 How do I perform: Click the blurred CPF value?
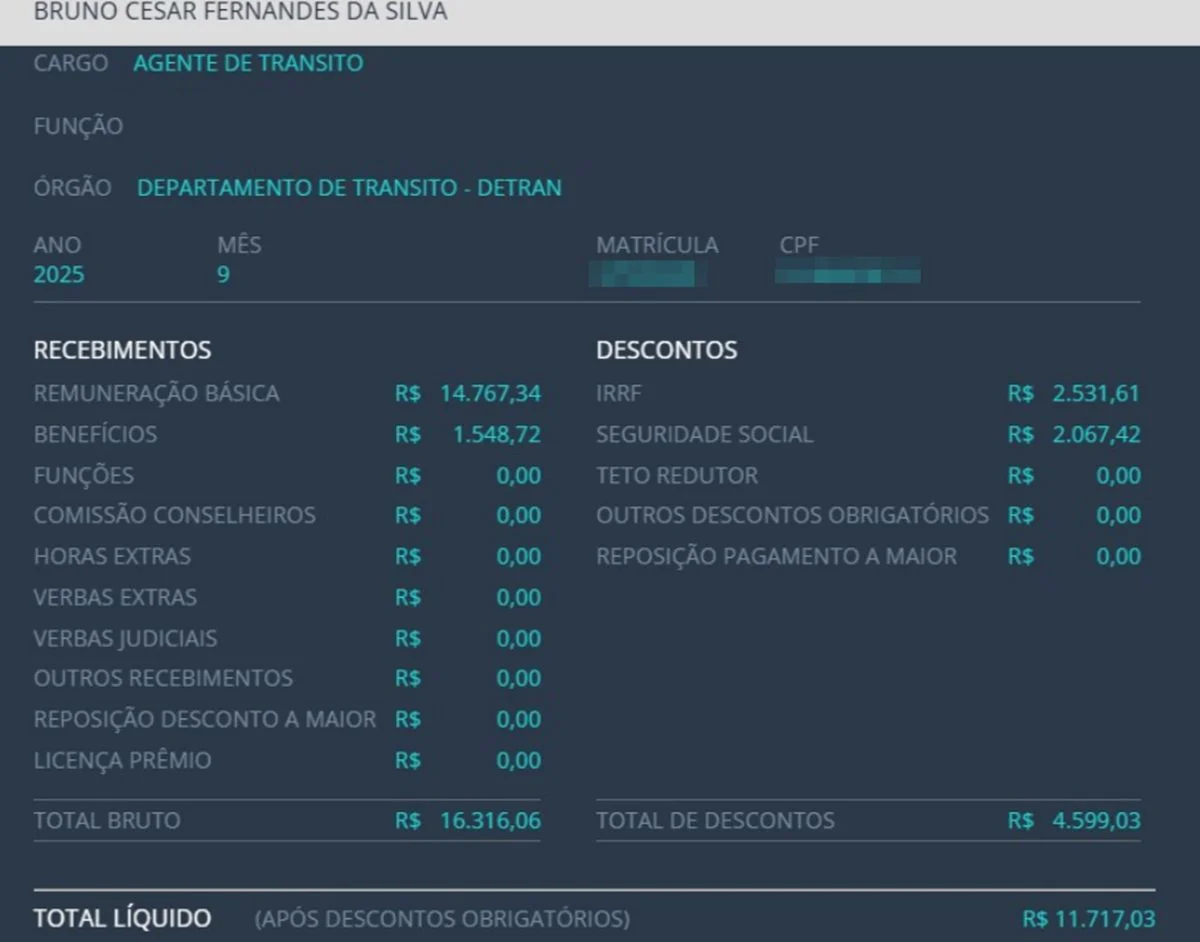(x=847, y=273)
